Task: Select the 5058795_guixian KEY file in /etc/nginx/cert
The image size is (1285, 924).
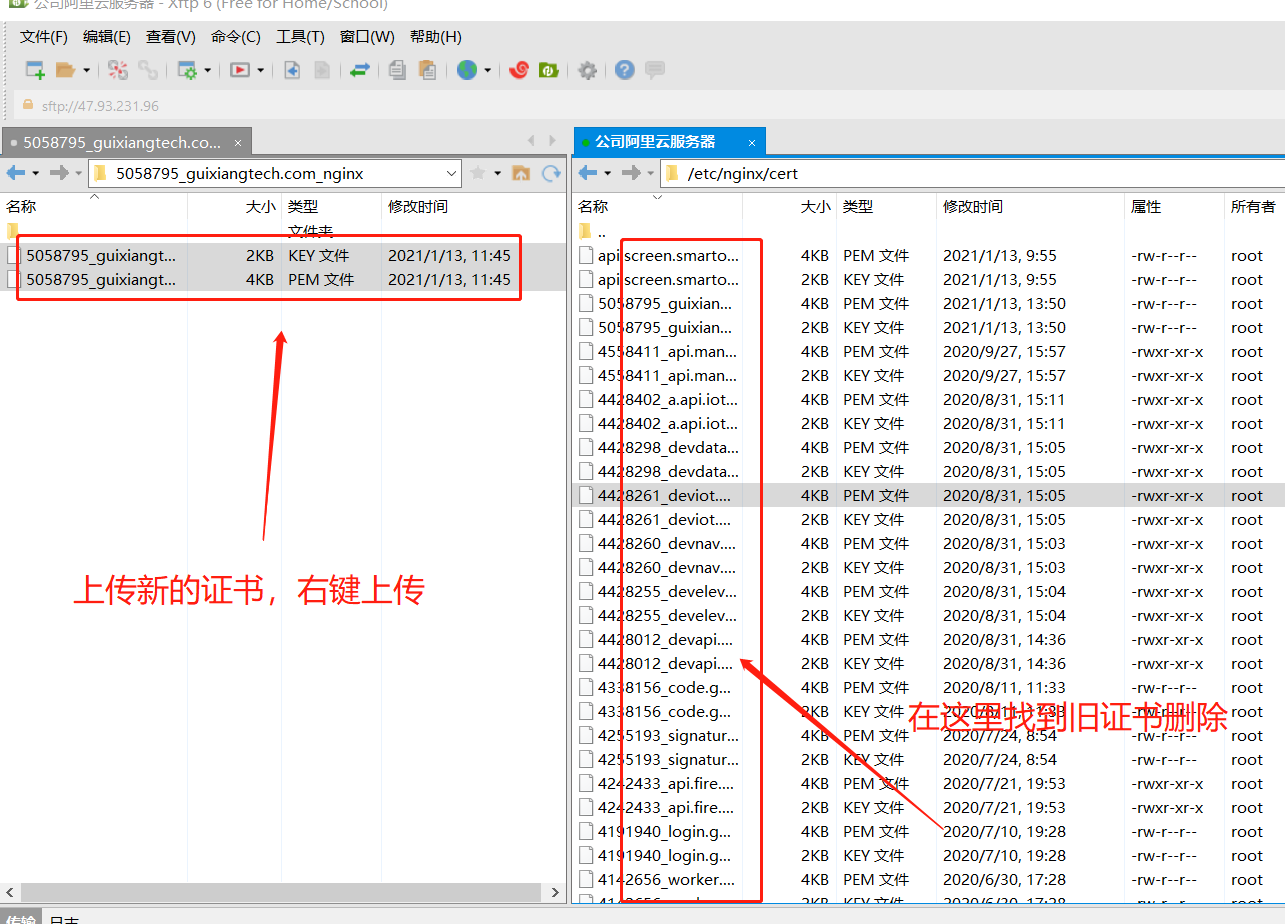Action: tap(660, 327)
